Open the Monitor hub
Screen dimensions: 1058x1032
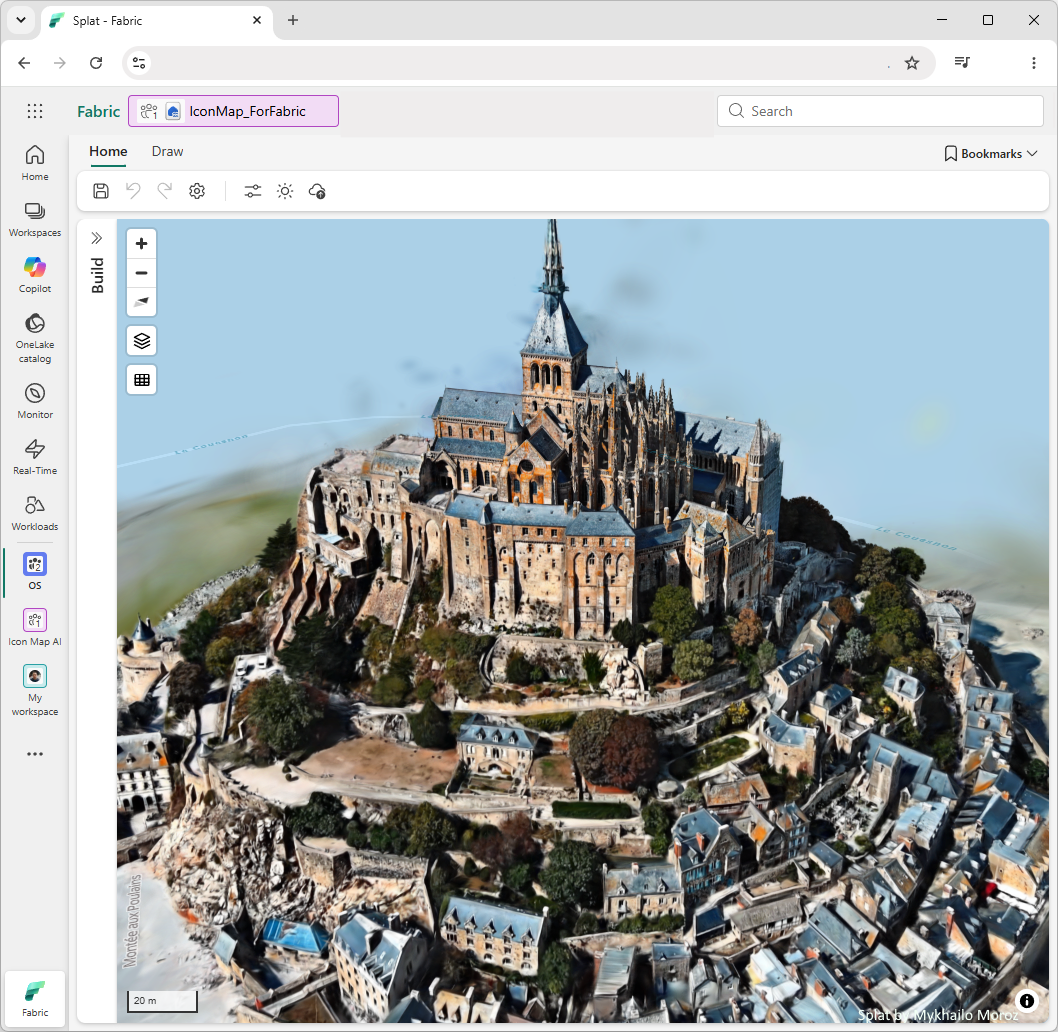[x=35, y=402]
